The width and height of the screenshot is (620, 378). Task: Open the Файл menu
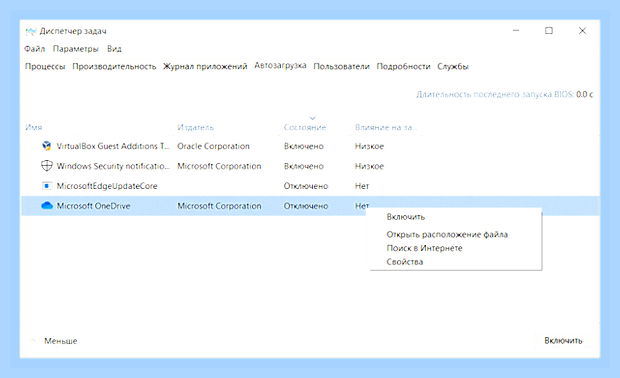[x=34, y=49]
